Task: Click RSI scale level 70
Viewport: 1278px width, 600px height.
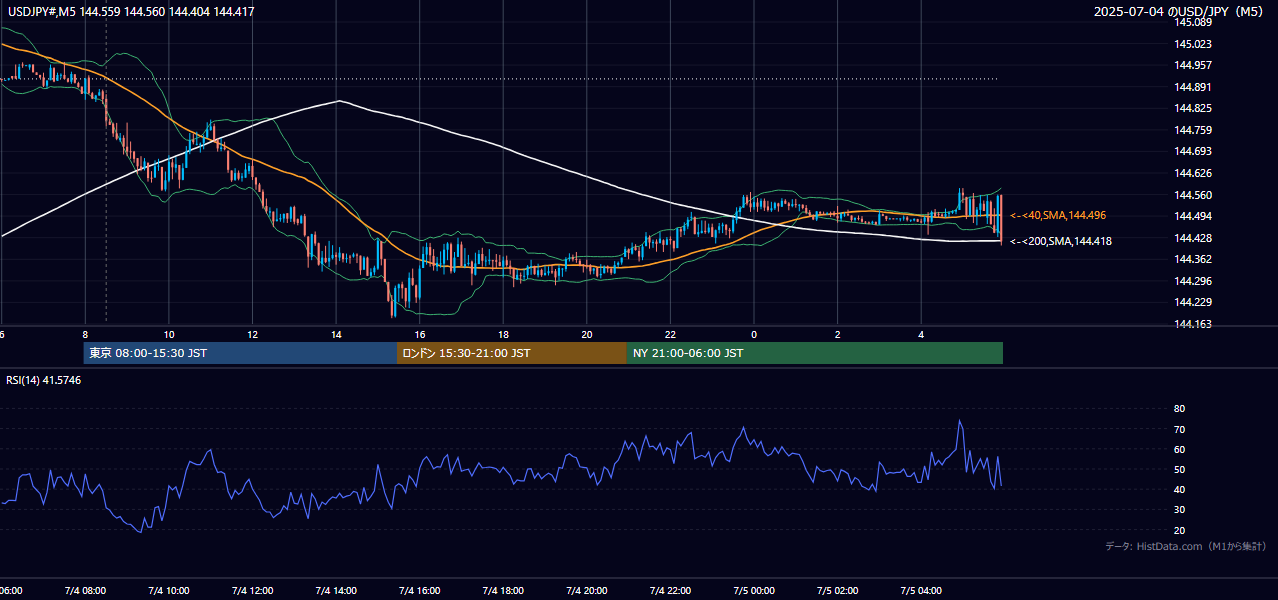Action: [1180, 429]
